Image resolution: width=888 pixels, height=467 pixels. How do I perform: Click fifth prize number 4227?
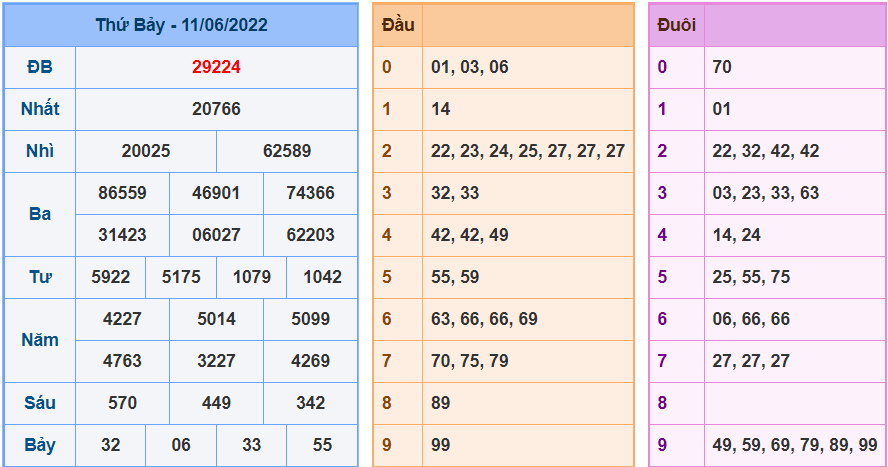point(122,319)
